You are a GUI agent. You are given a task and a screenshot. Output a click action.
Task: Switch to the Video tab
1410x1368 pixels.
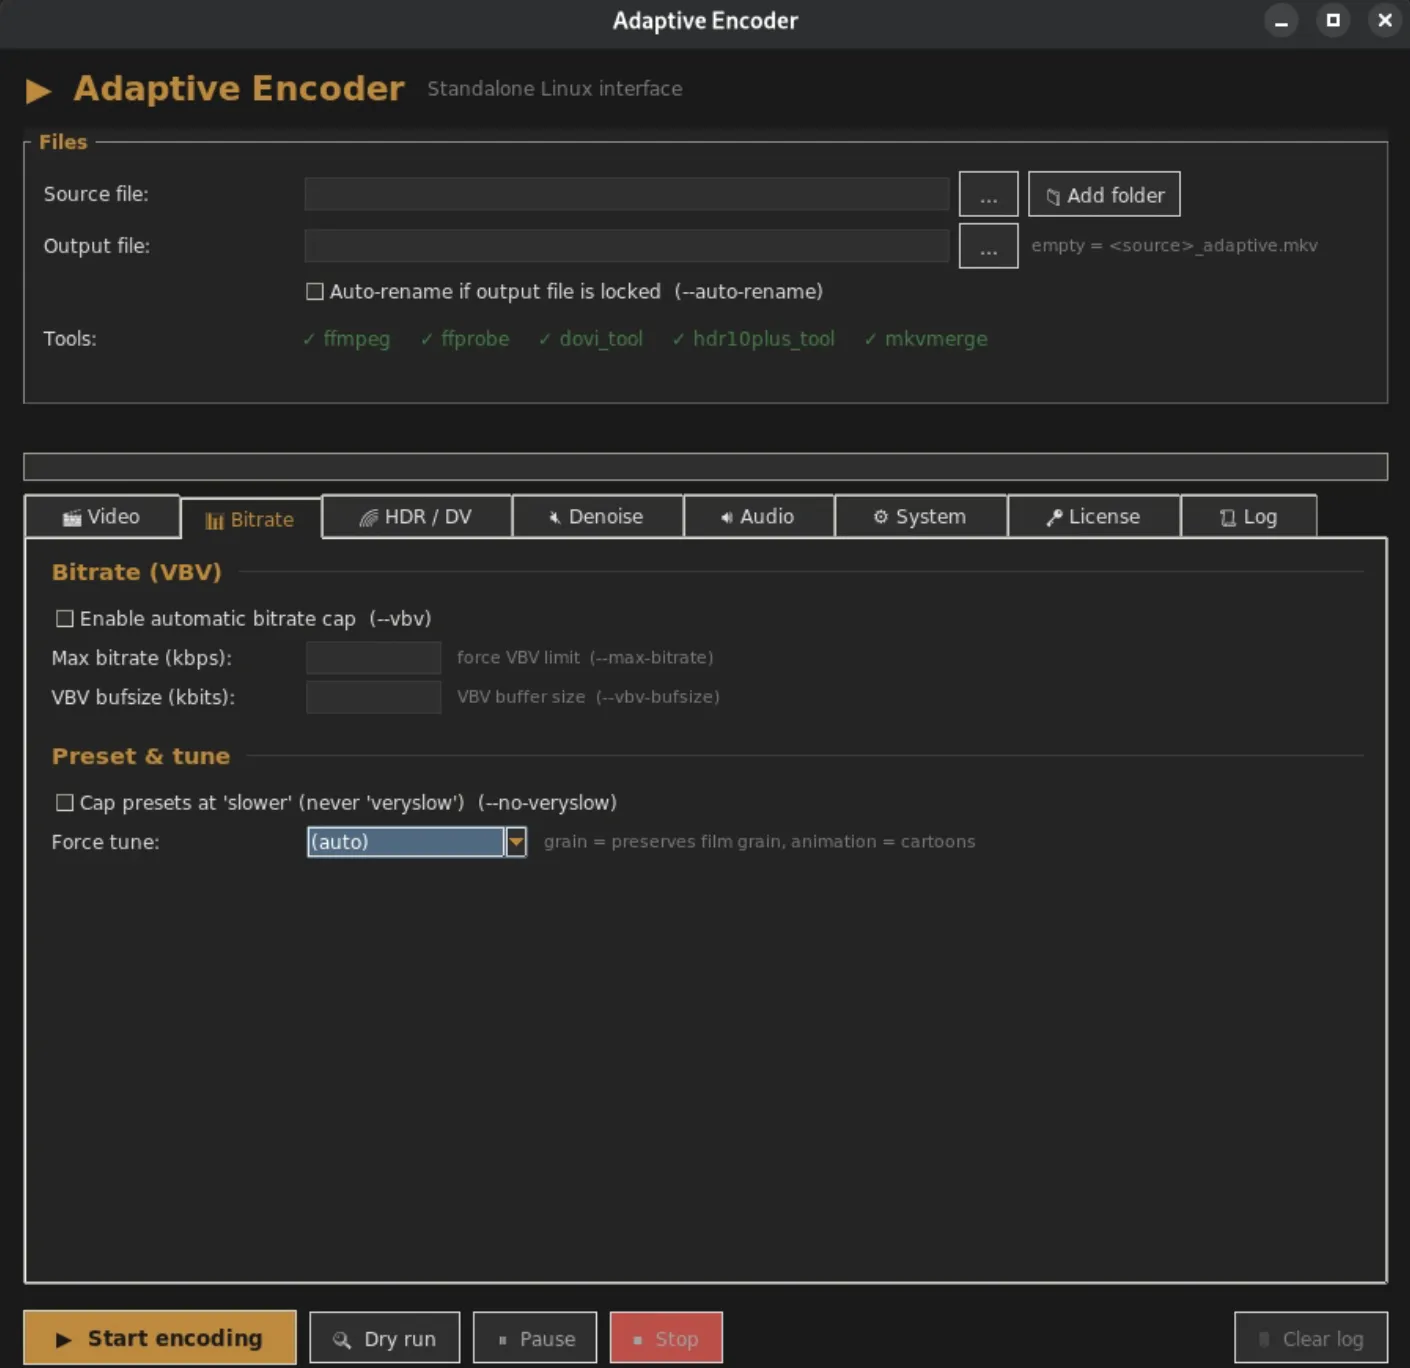tap(102, 517)
